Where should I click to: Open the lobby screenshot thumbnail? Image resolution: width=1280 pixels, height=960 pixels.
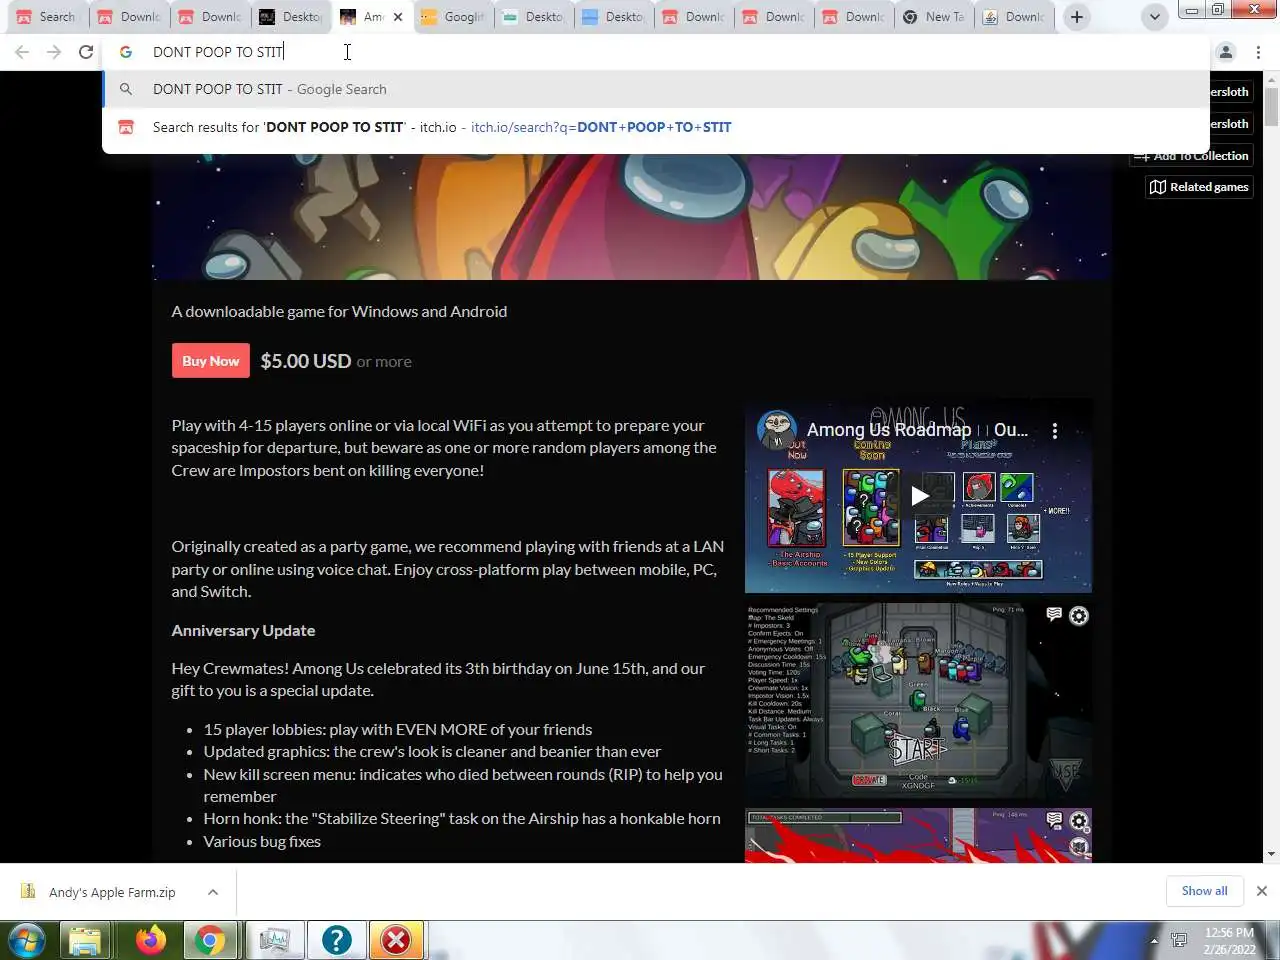pyautogui.click(x=918, y=700)
